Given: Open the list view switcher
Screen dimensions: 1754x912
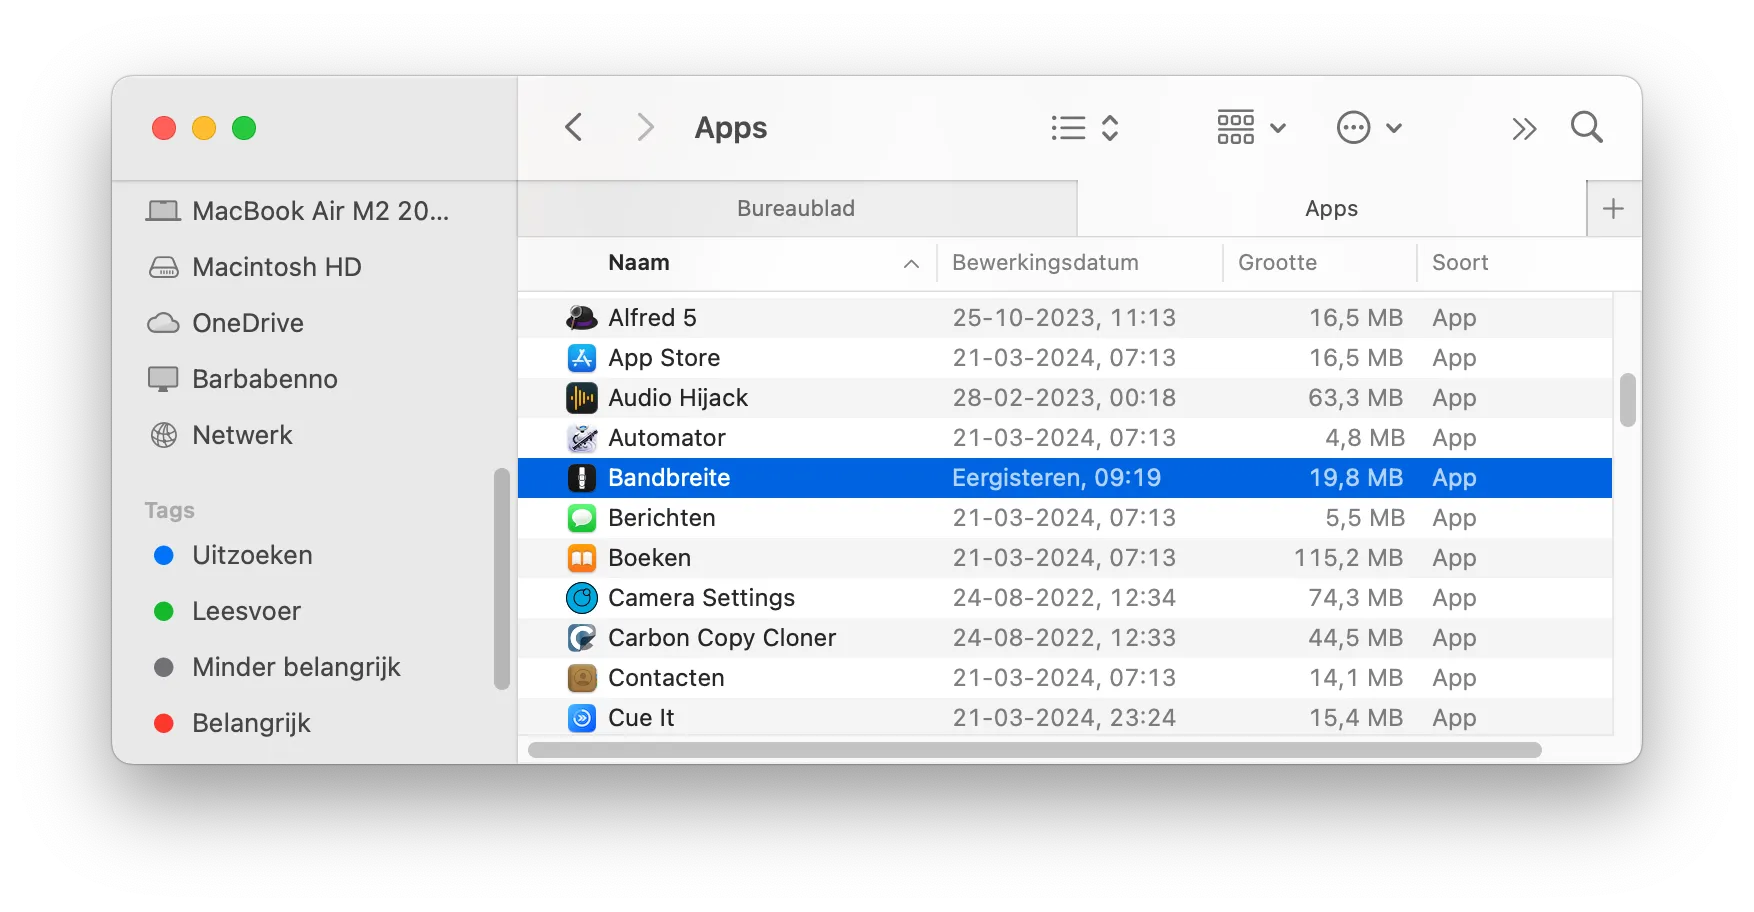Looking at the screenshot, I should pyautogui.click(x=1085, y=127).
